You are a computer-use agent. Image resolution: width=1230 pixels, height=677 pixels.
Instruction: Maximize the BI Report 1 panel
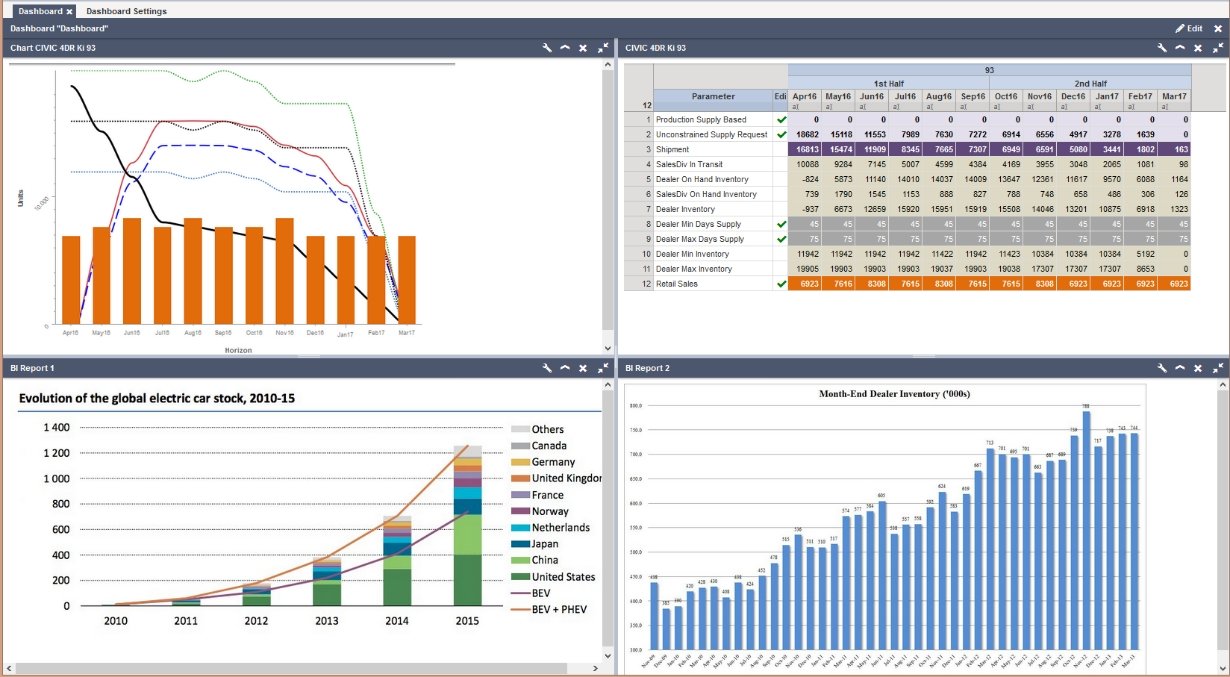[x=603, y=368]
